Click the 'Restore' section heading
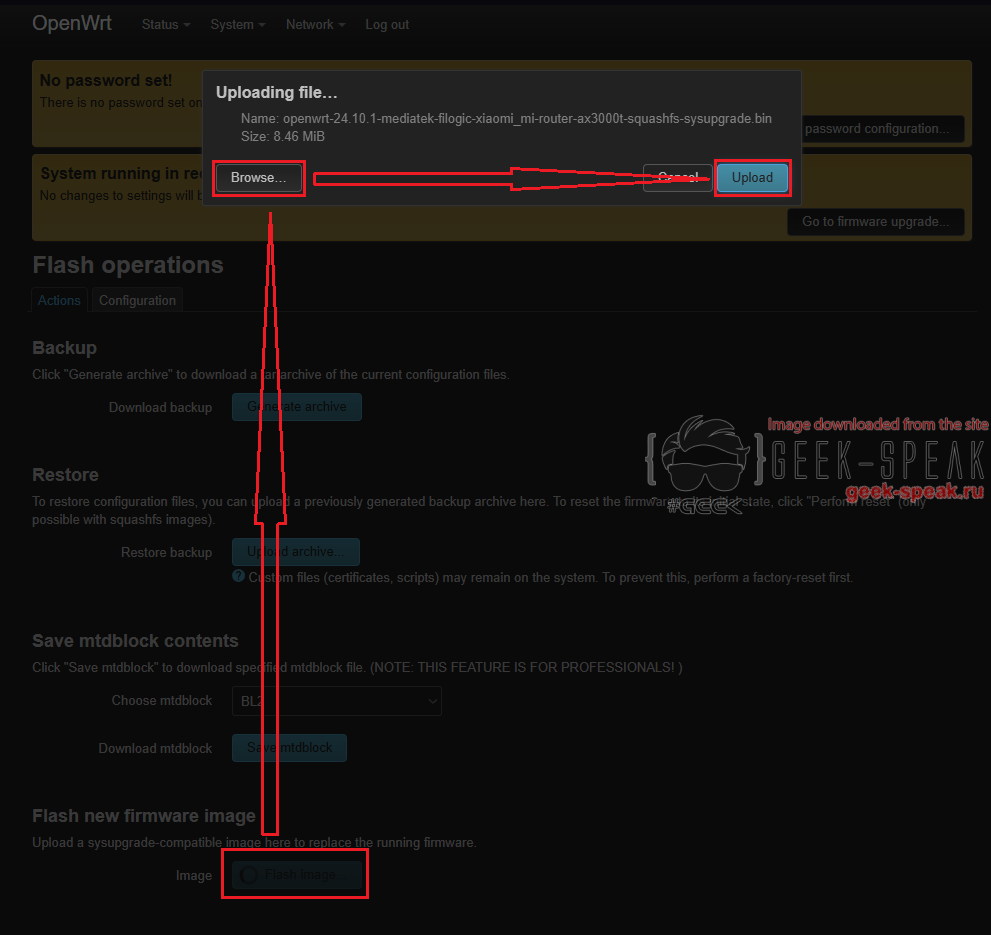Image resolution: width=991 pixels, height=935 pixels. click(x=65, y=475)
